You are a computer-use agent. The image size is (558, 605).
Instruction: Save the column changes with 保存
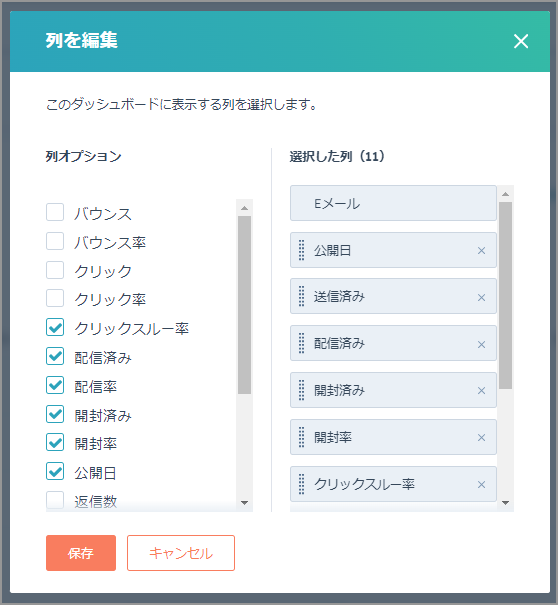click(81, 553)
